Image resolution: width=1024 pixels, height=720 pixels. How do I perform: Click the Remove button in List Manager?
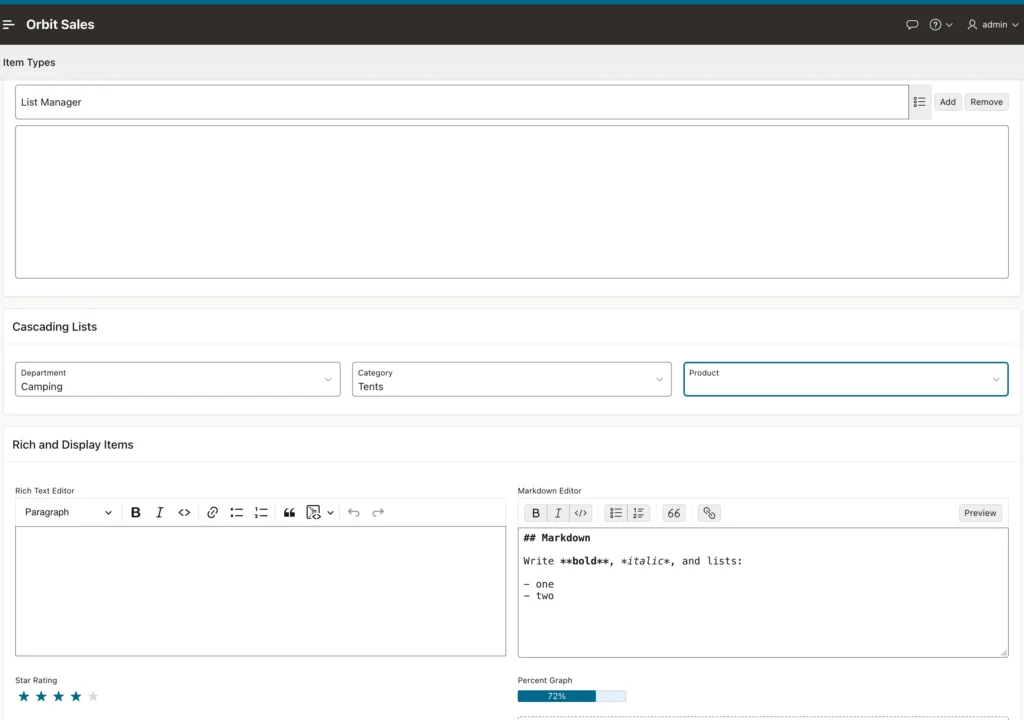(x=986, y=102)
